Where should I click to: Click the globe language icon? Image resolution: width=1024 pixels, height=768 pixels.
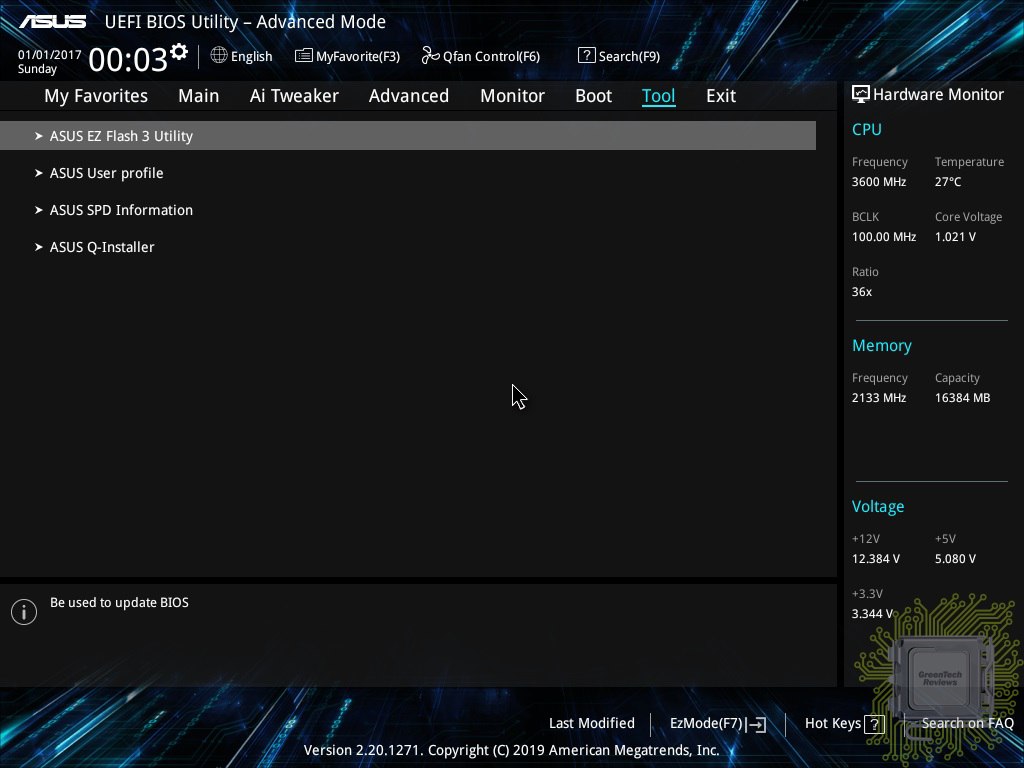pos(219,56)
